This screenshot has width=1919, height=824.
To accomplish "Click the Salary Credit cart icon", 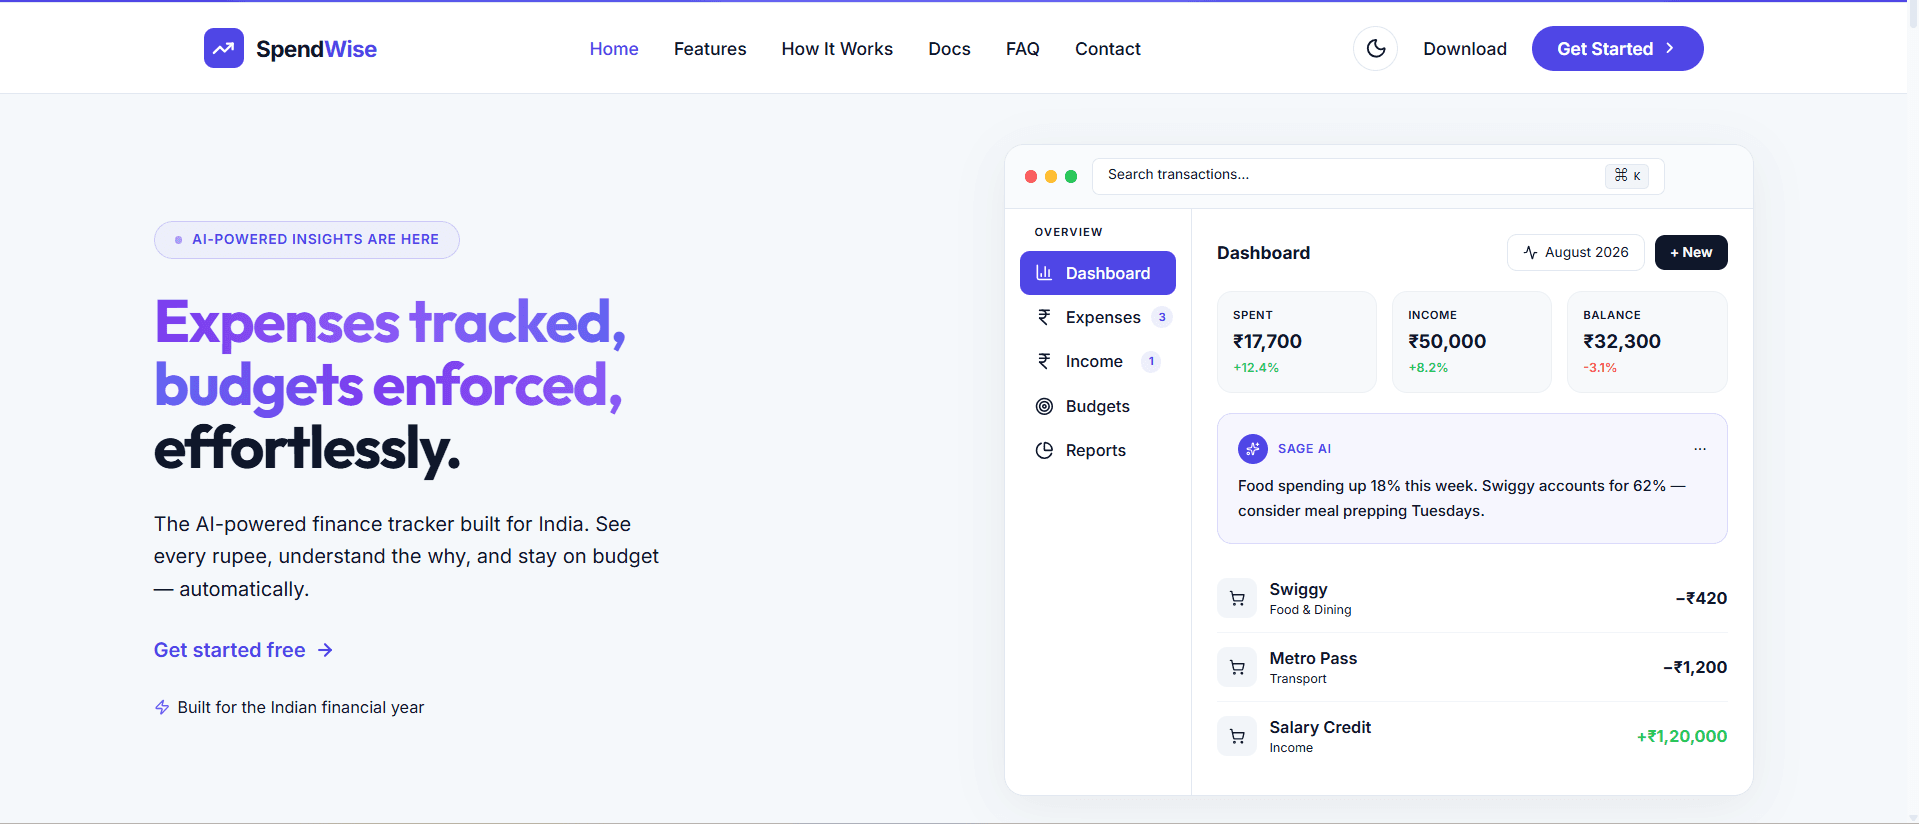I will click(1237, 736).
